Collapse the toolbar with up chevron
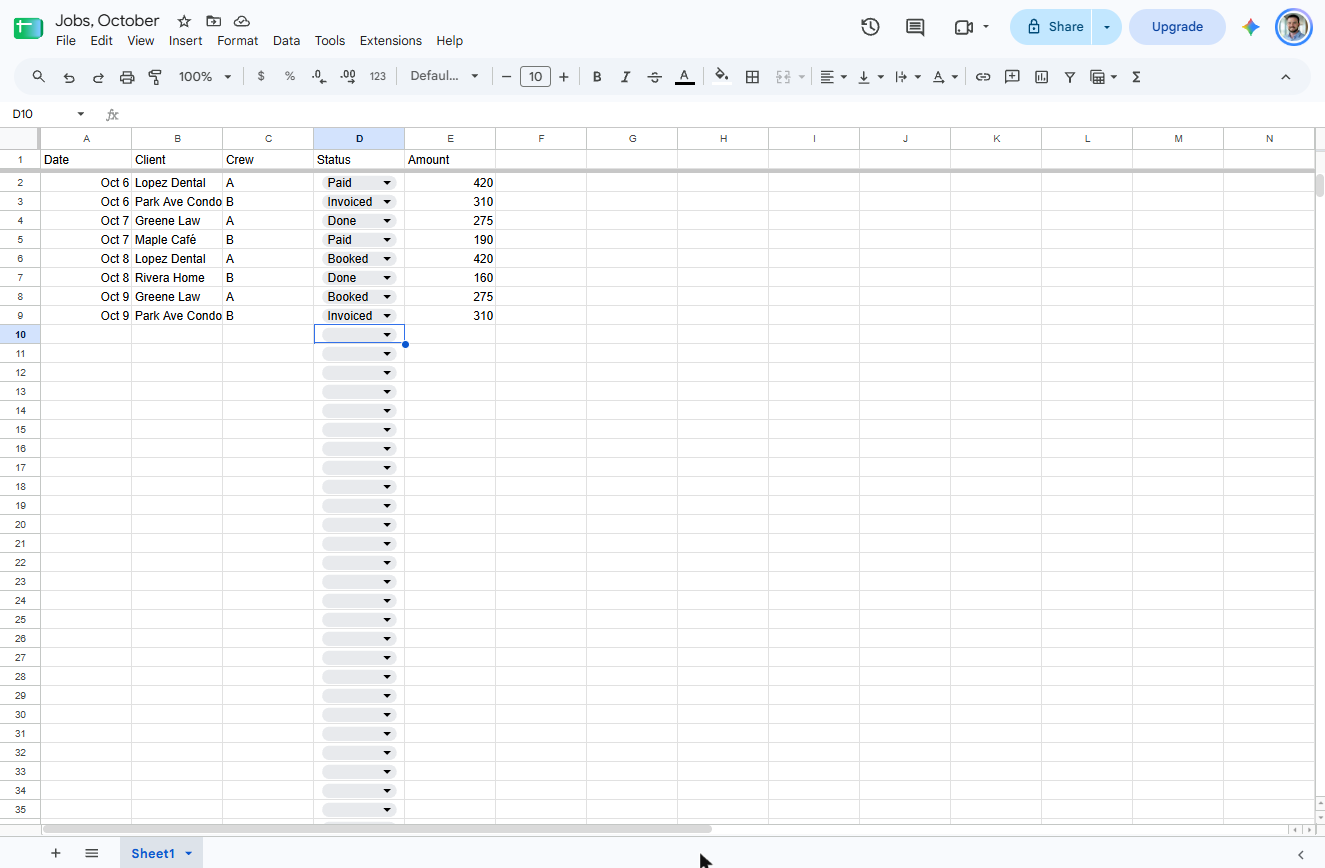The image size is (1325, 868). click(x=1286, y=77)
